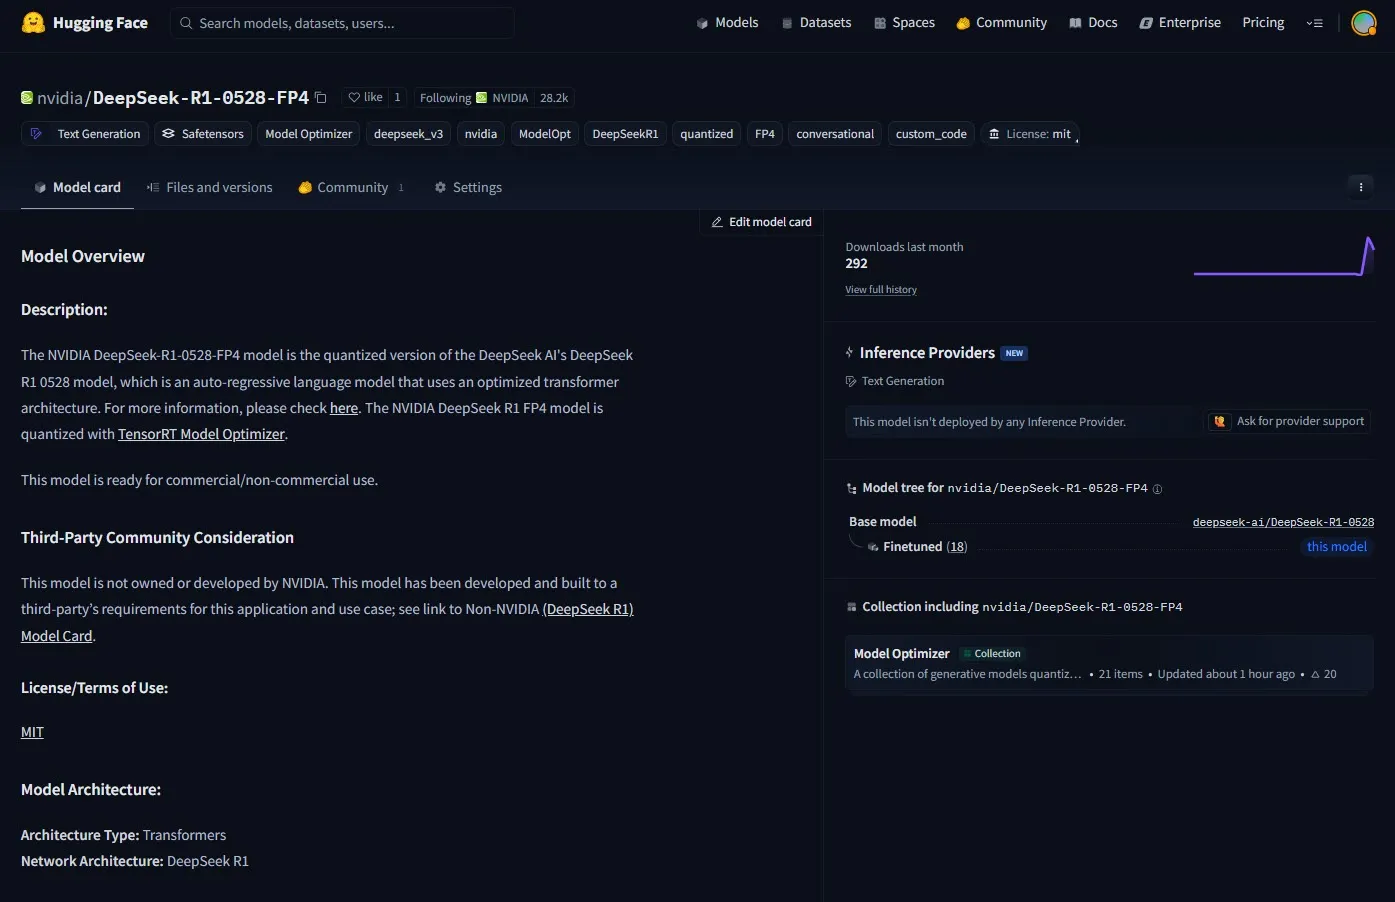Copy model name with the copy icon

(x=321, y=98)
